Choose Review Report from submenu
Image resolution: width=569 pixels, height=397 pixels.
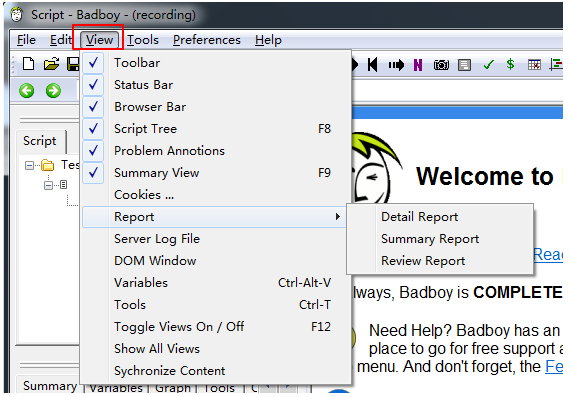coord(440,261)
